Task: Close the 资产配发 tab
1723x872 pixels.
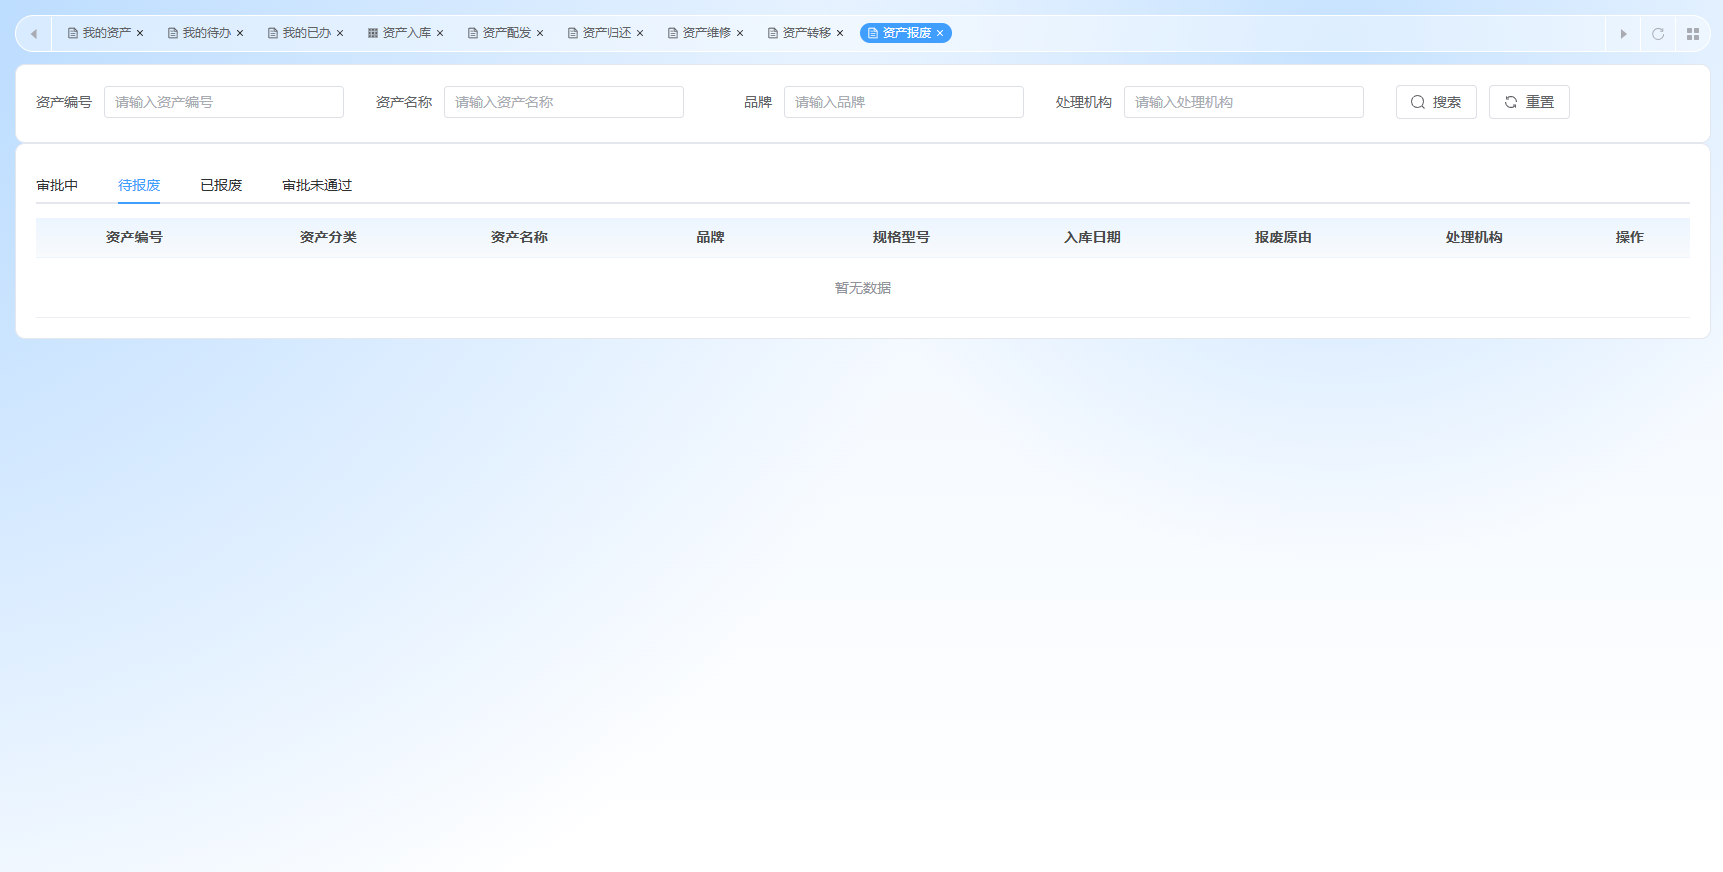Action: [540, 33]
